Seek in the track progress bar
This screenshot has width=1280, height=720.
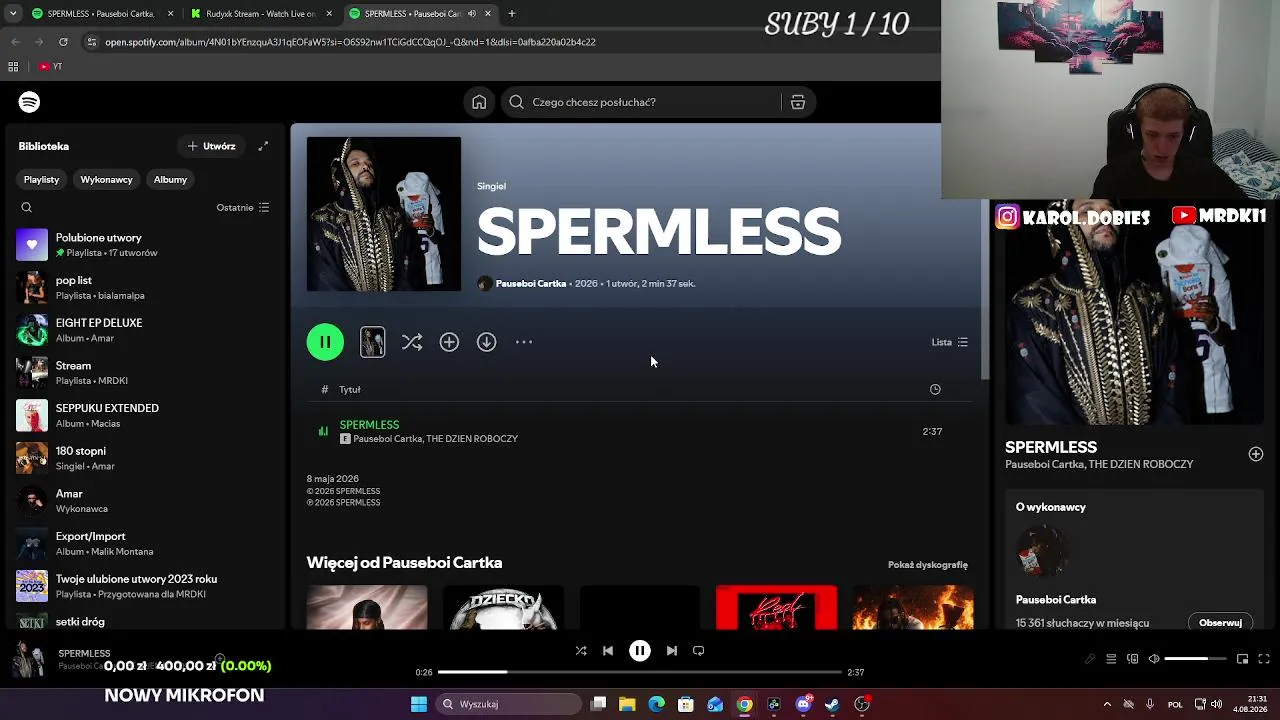(640, 672)
